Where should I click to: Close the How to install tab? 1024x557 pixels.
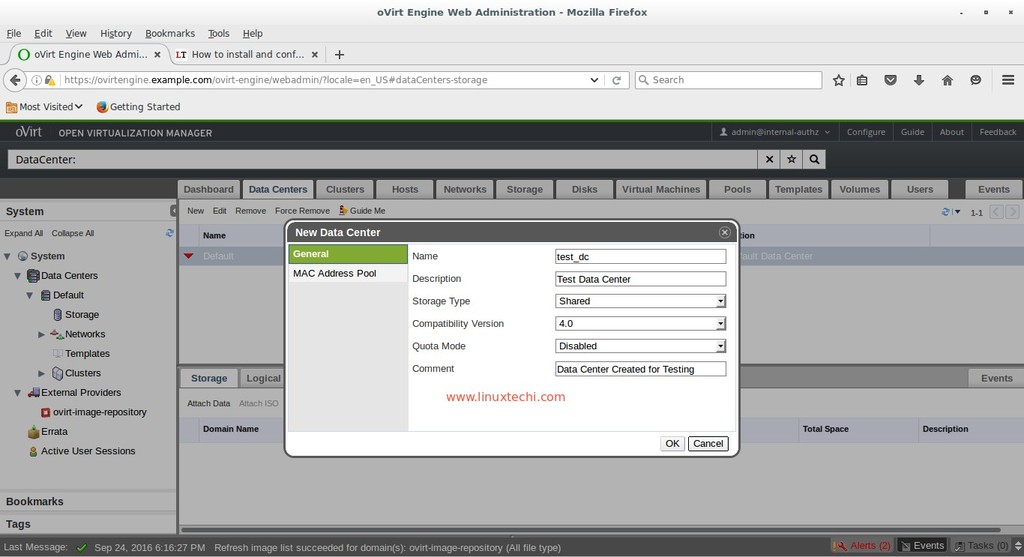tap(315, 55)
